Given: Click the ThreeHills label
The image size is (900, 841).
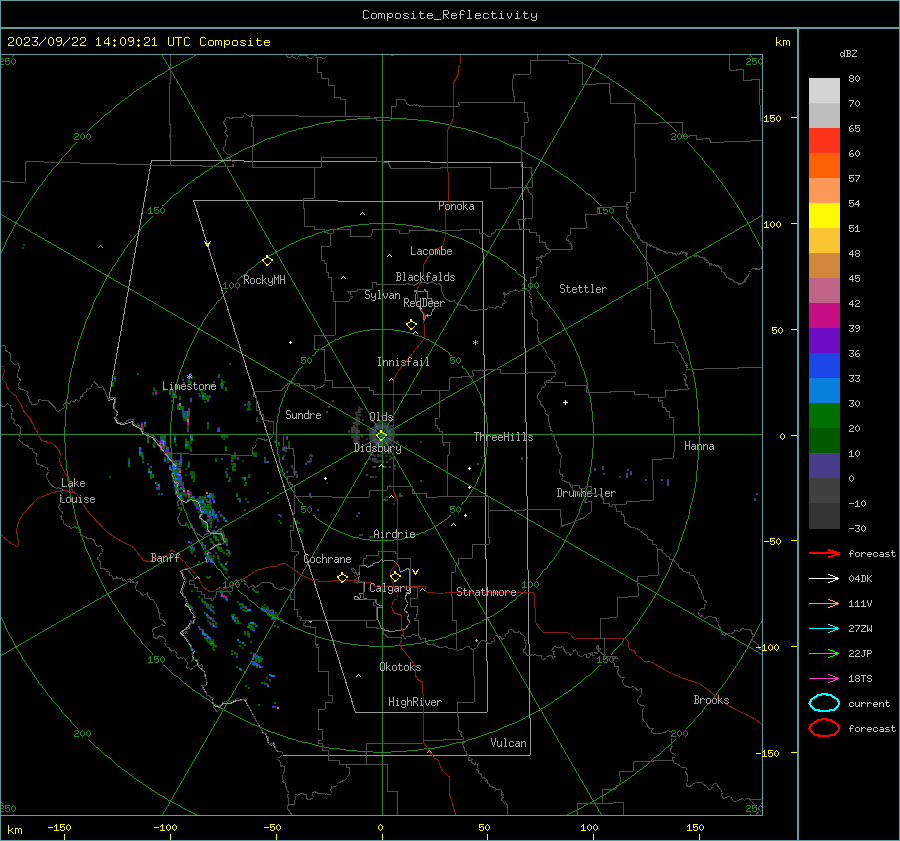Looking at the screenshot, I should click(503, 437).
